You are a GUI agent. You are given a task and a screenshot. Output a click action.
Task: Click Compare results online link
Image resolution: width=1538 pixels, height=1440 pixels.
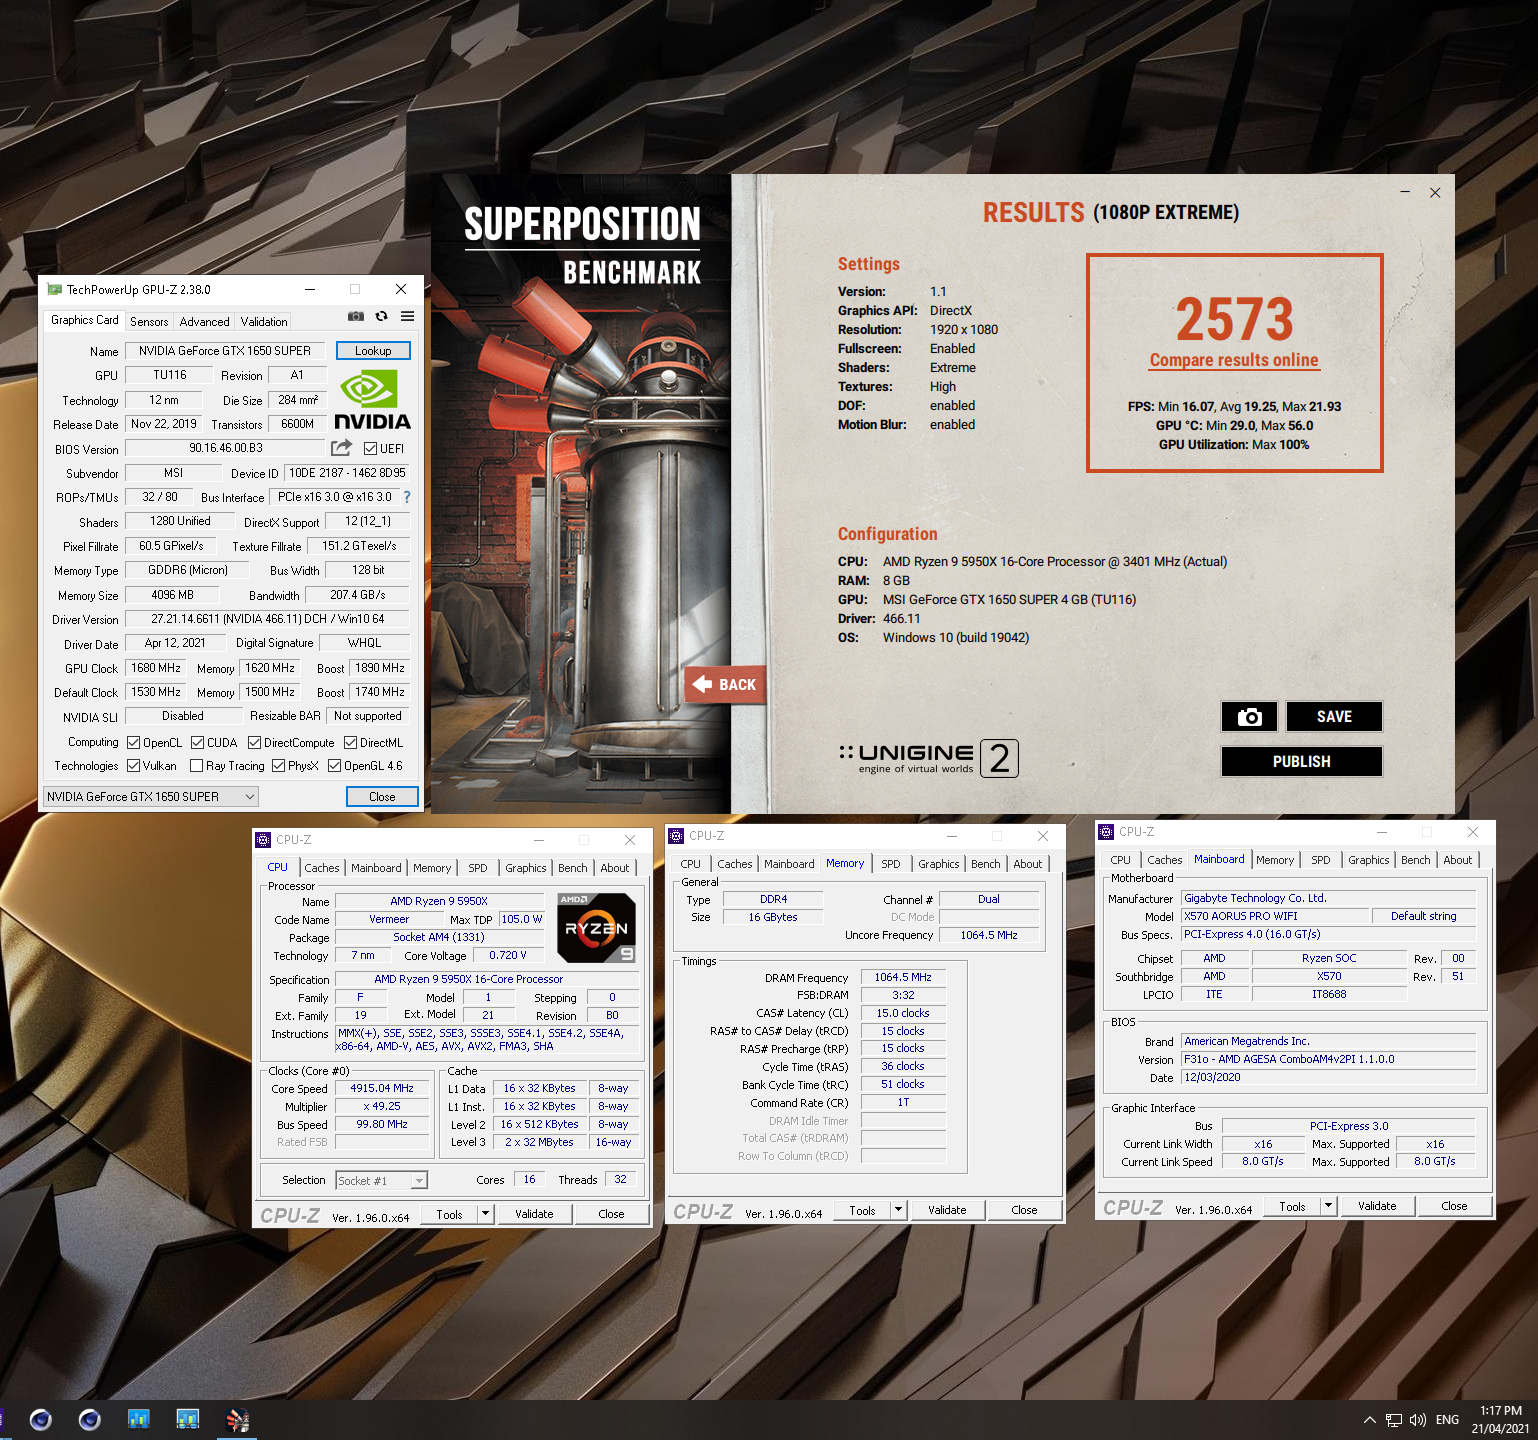pyautogui.click(x=1234, y=360)
